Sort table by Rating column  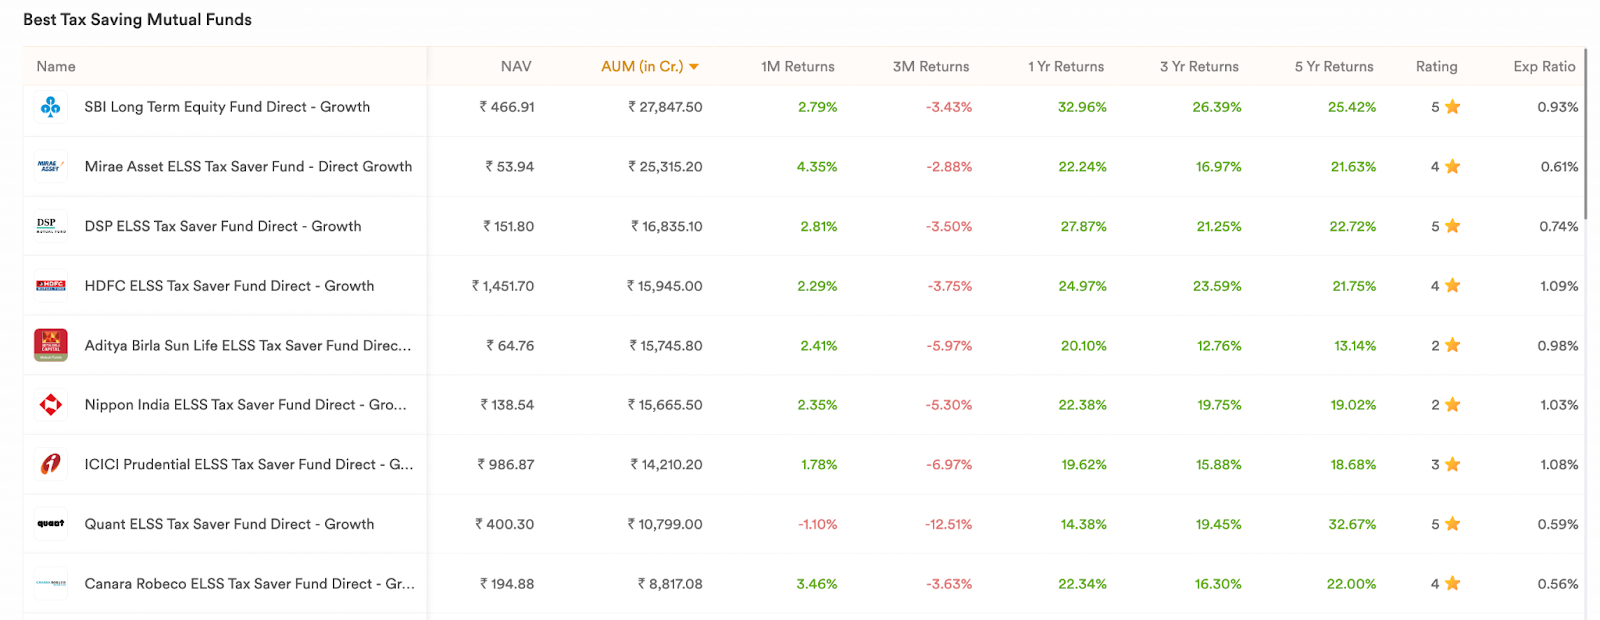[1437, 66]
